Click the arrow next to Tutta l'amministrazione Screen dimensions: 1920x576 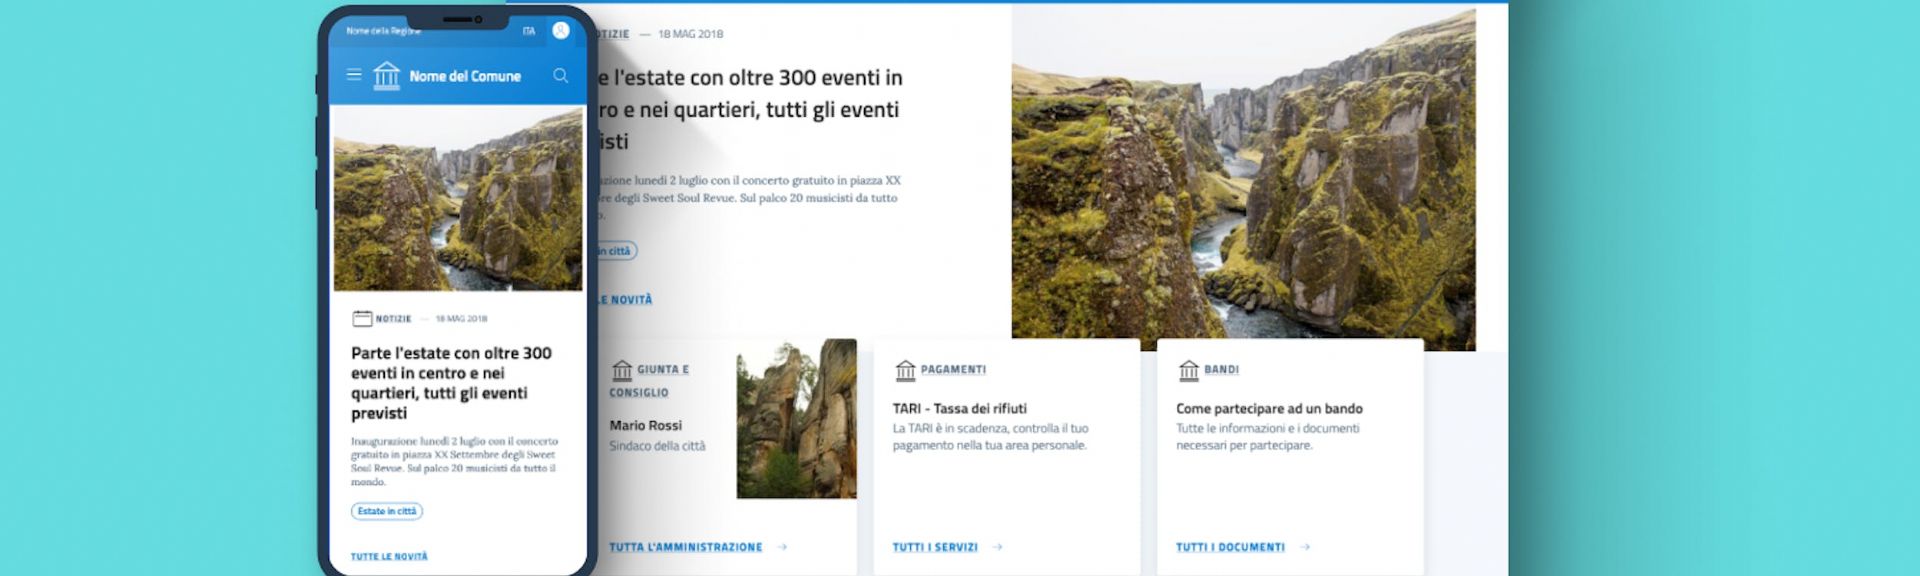coord(782,547)
